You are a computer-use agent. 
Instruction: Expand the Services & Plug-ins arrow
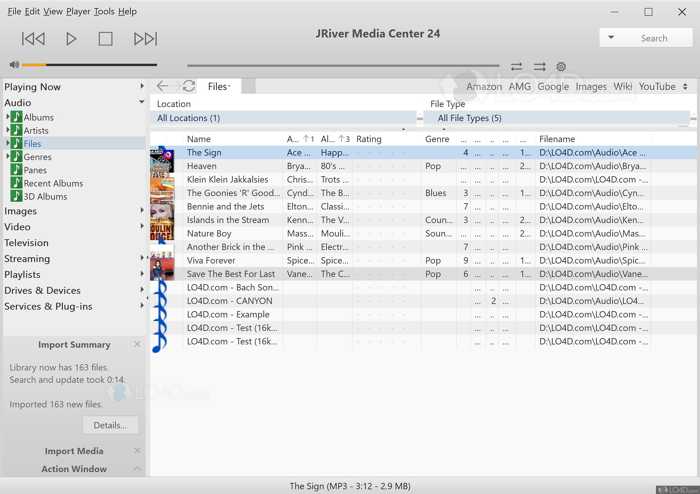pyautogui.click(x=142, y=306)
